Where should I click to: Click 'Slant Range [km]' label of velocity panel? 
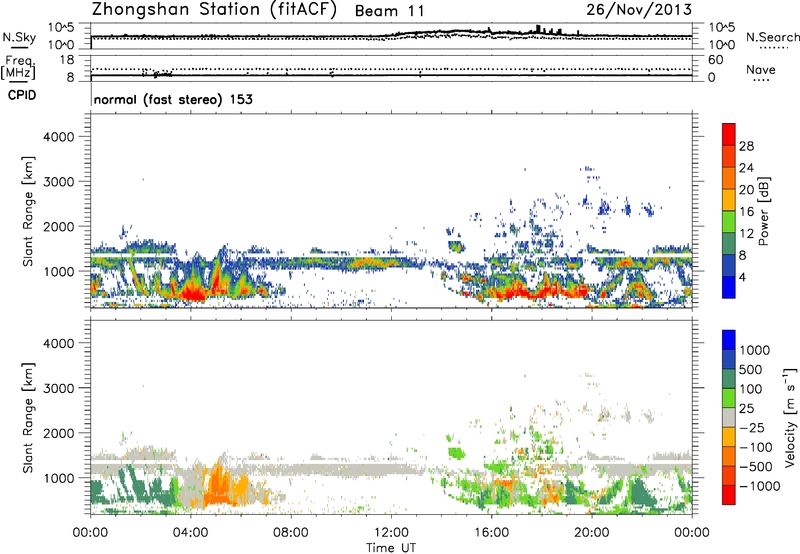tap(28, 417)
